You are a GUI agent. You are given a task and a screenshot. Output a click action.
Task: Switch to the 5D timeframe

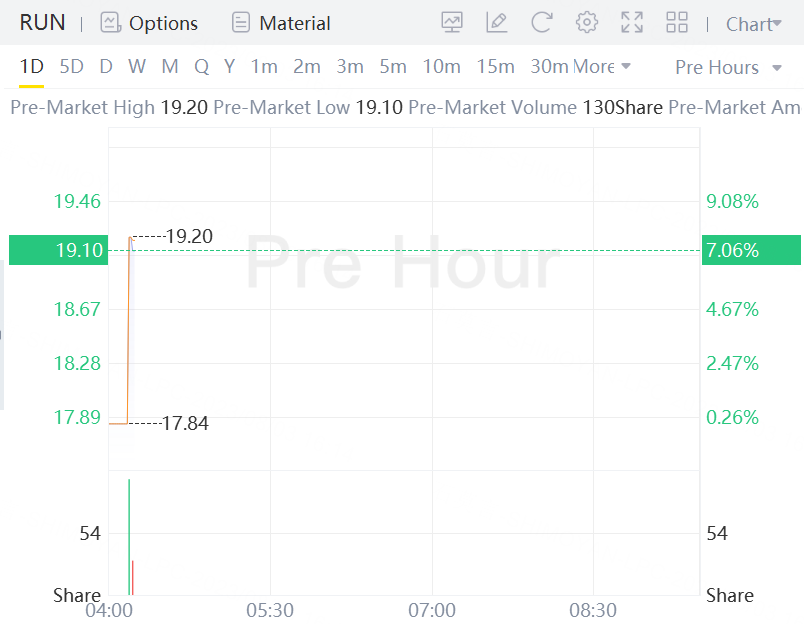point(71,67)
